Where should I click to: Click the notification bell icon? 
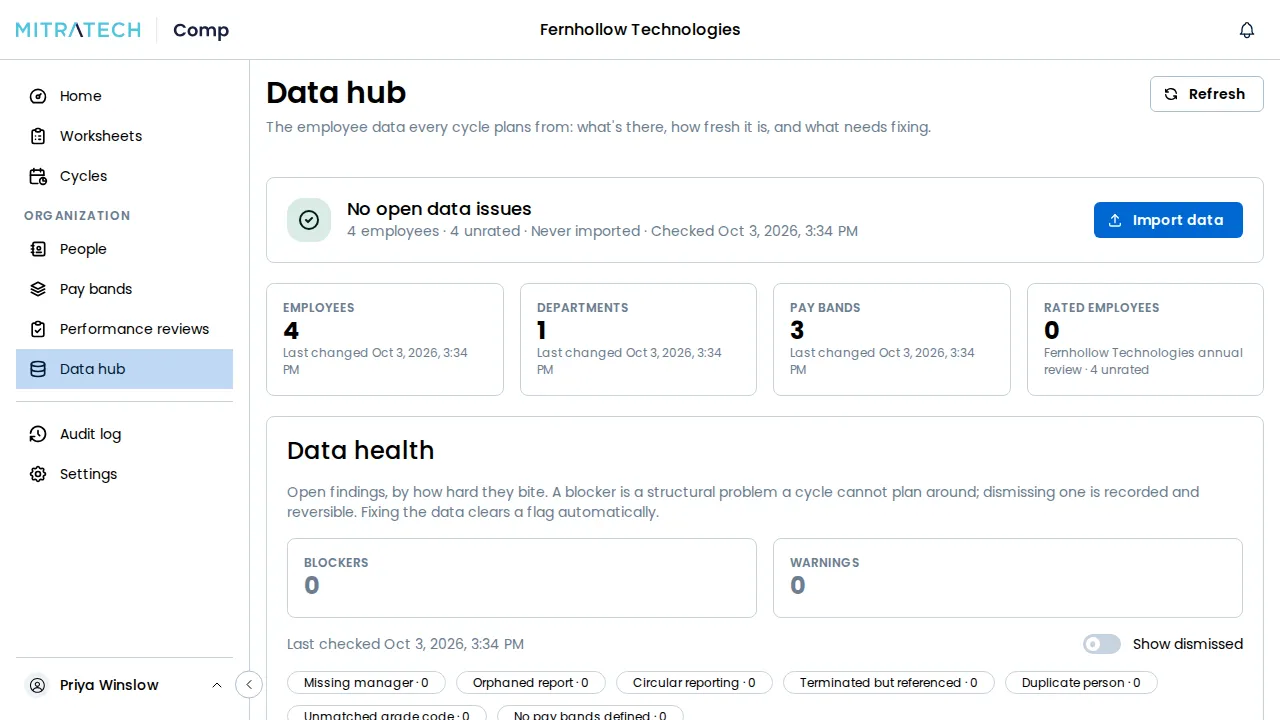pyautogui.click(x=1247, y=30)
